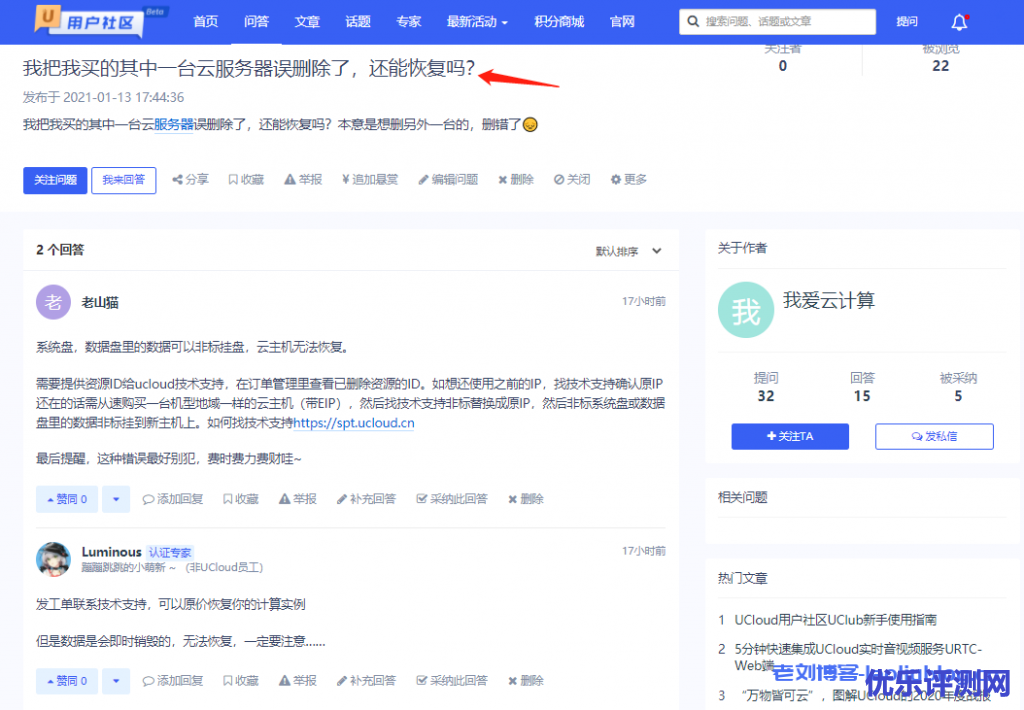Expand downvote arrow on 老山猫's answer
The image size is (1024, 710).
[116, 499]
